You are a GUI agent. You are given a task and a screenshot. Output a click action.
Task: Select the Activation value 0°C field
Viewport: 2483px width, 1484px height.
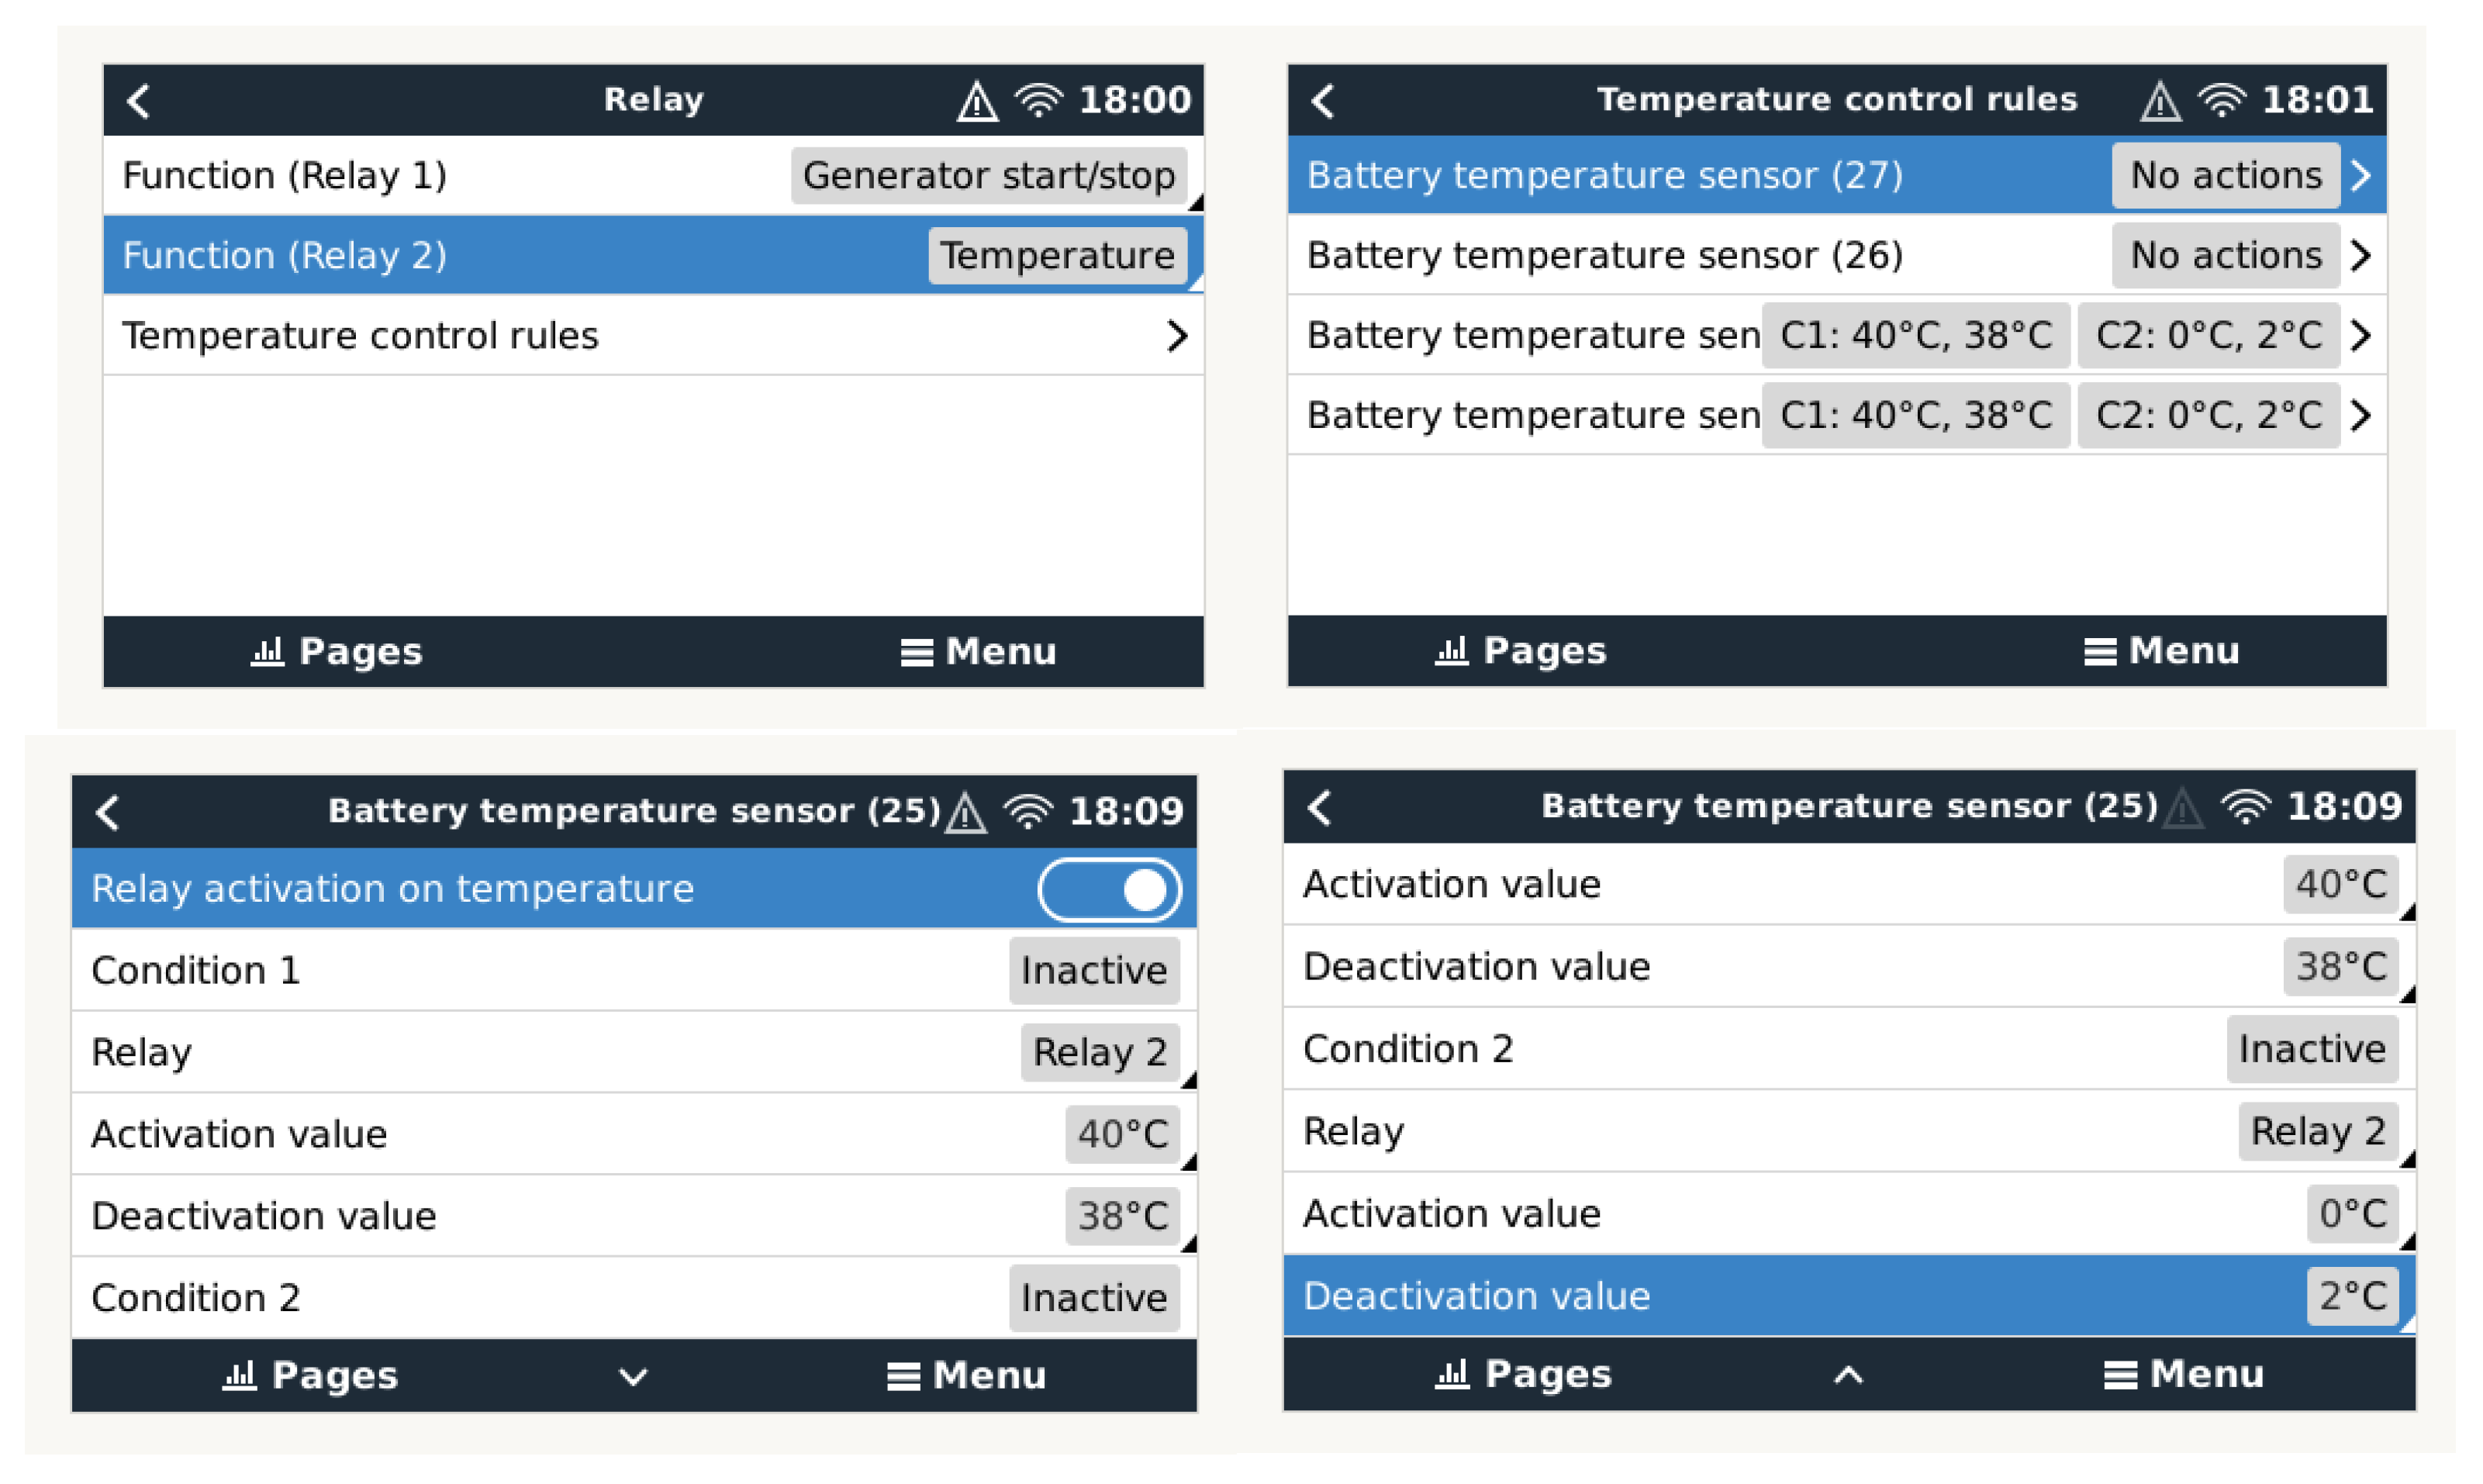pyautogui.click(x=2352, y=1214)
